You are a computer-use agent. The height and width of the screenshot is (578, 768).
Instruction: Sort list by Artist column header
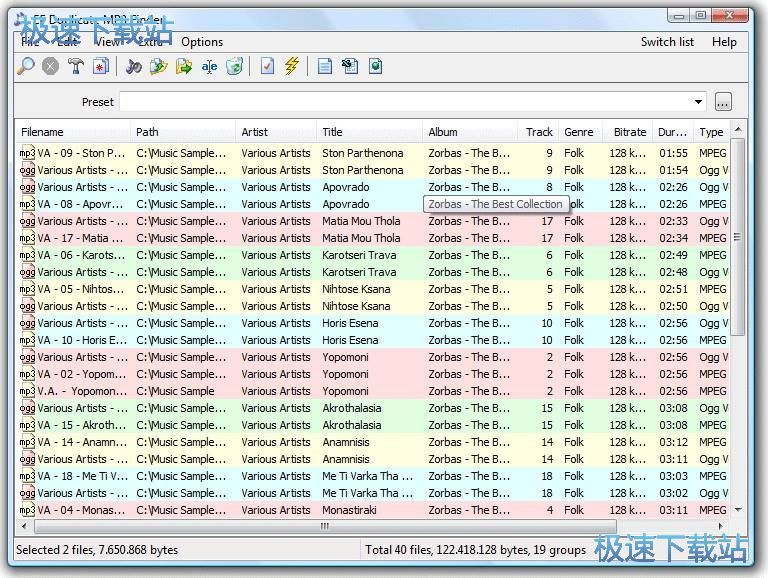[x=255, y=132]
